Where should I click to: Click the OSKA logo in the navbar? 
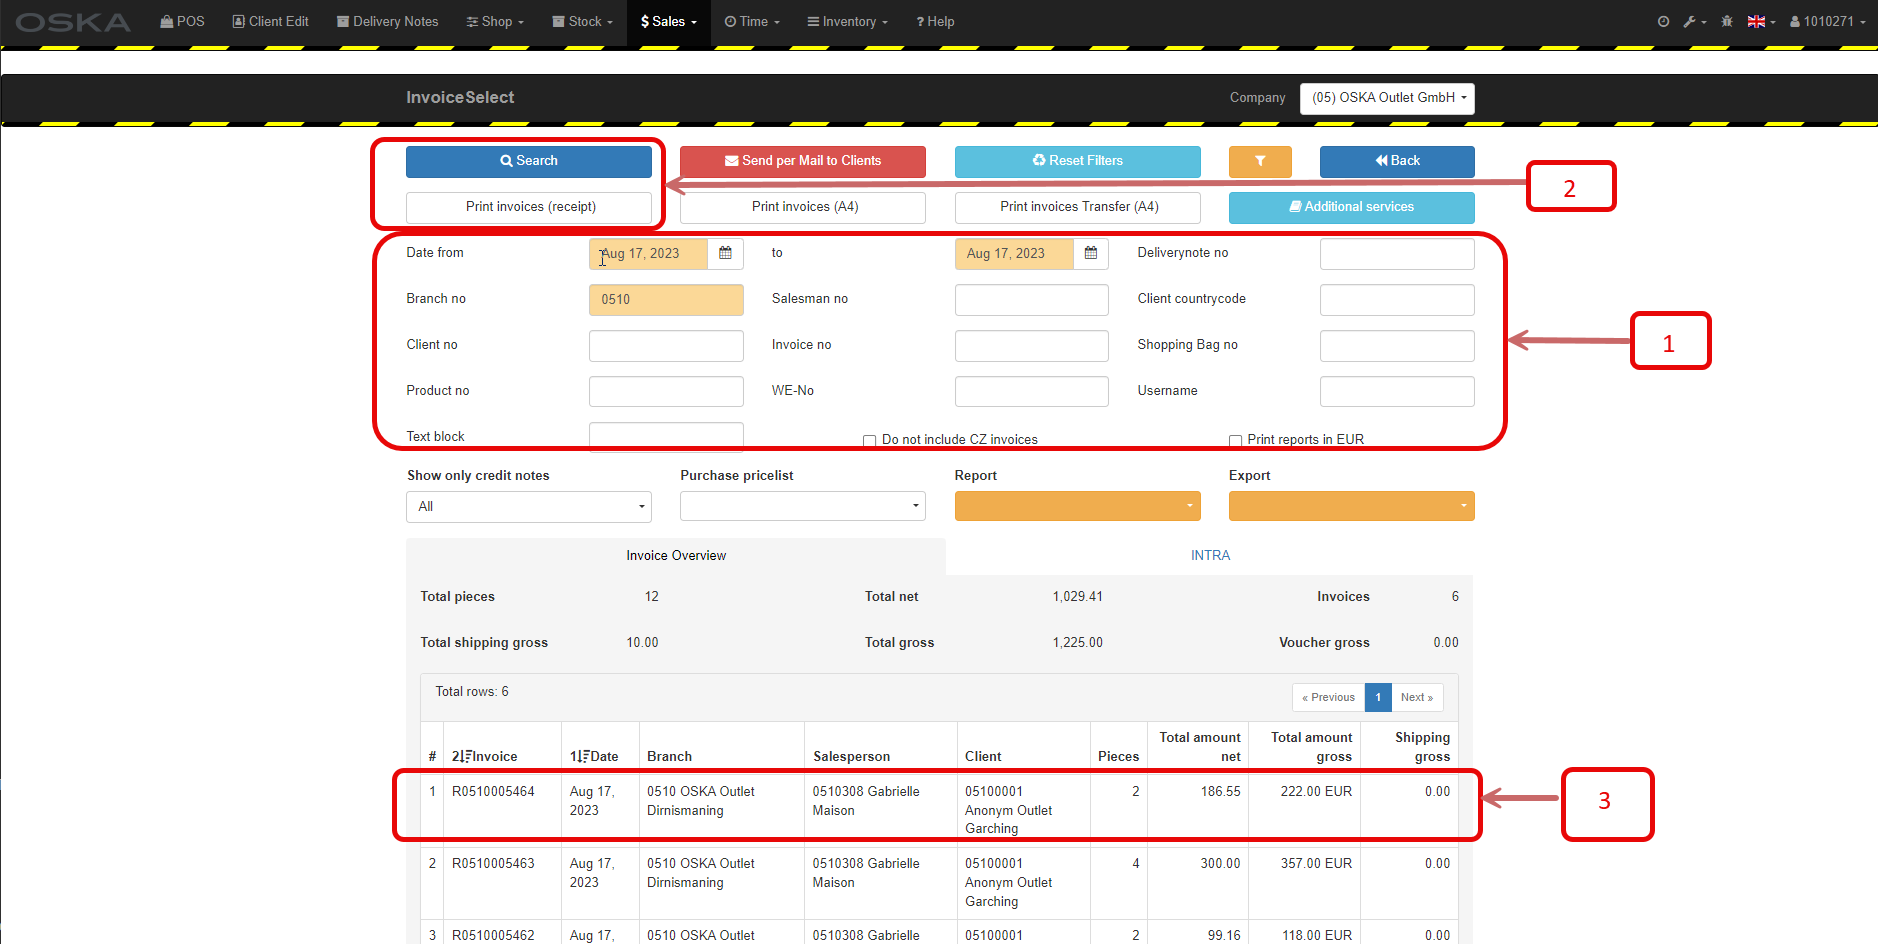73,22
